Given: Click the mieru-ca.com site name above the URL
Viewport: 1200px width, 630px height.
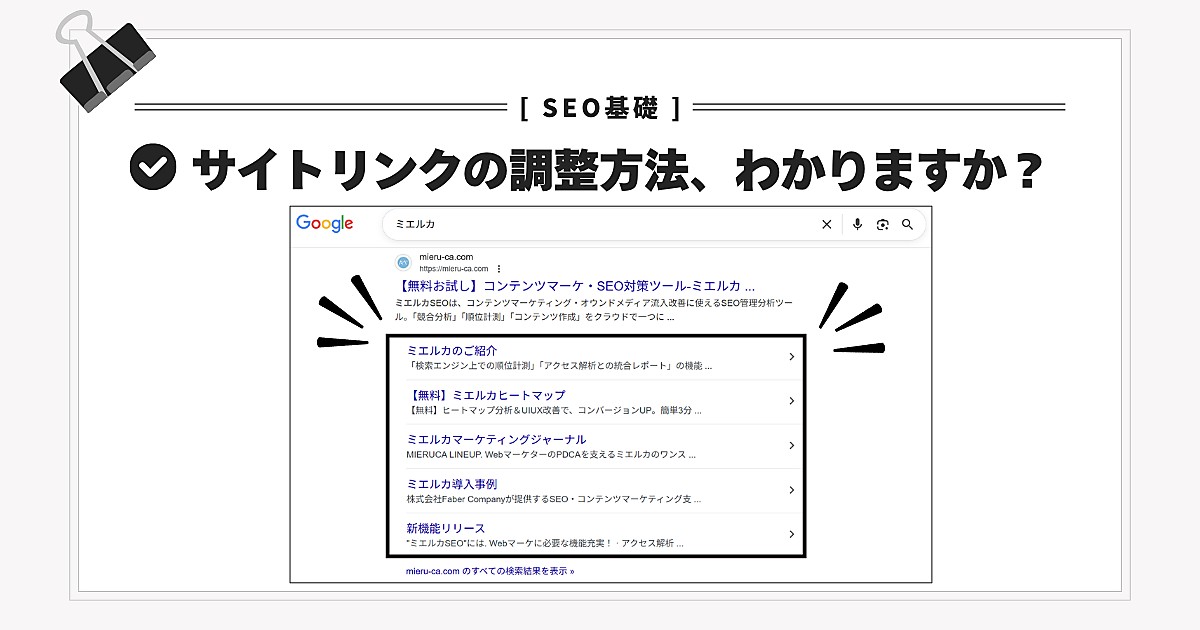Looking at the screenshot, I should 446,257.
